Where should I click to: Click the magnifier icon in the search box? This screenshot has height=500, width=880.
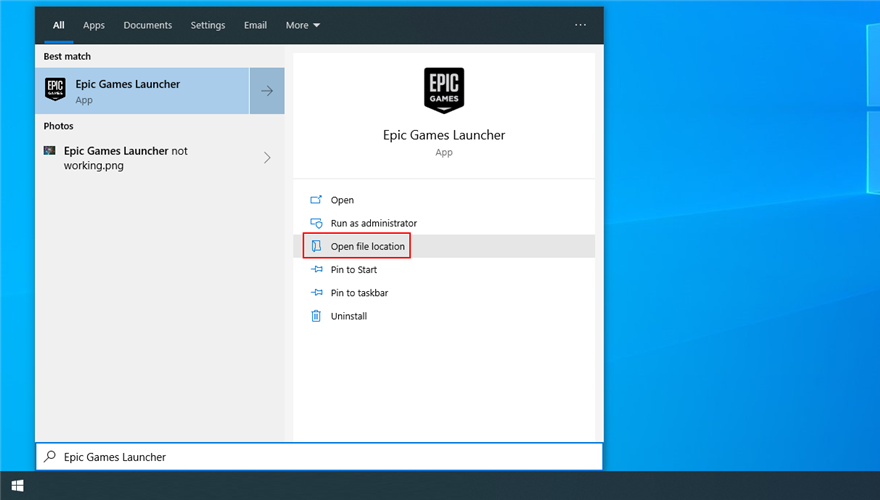coord(50,456)
